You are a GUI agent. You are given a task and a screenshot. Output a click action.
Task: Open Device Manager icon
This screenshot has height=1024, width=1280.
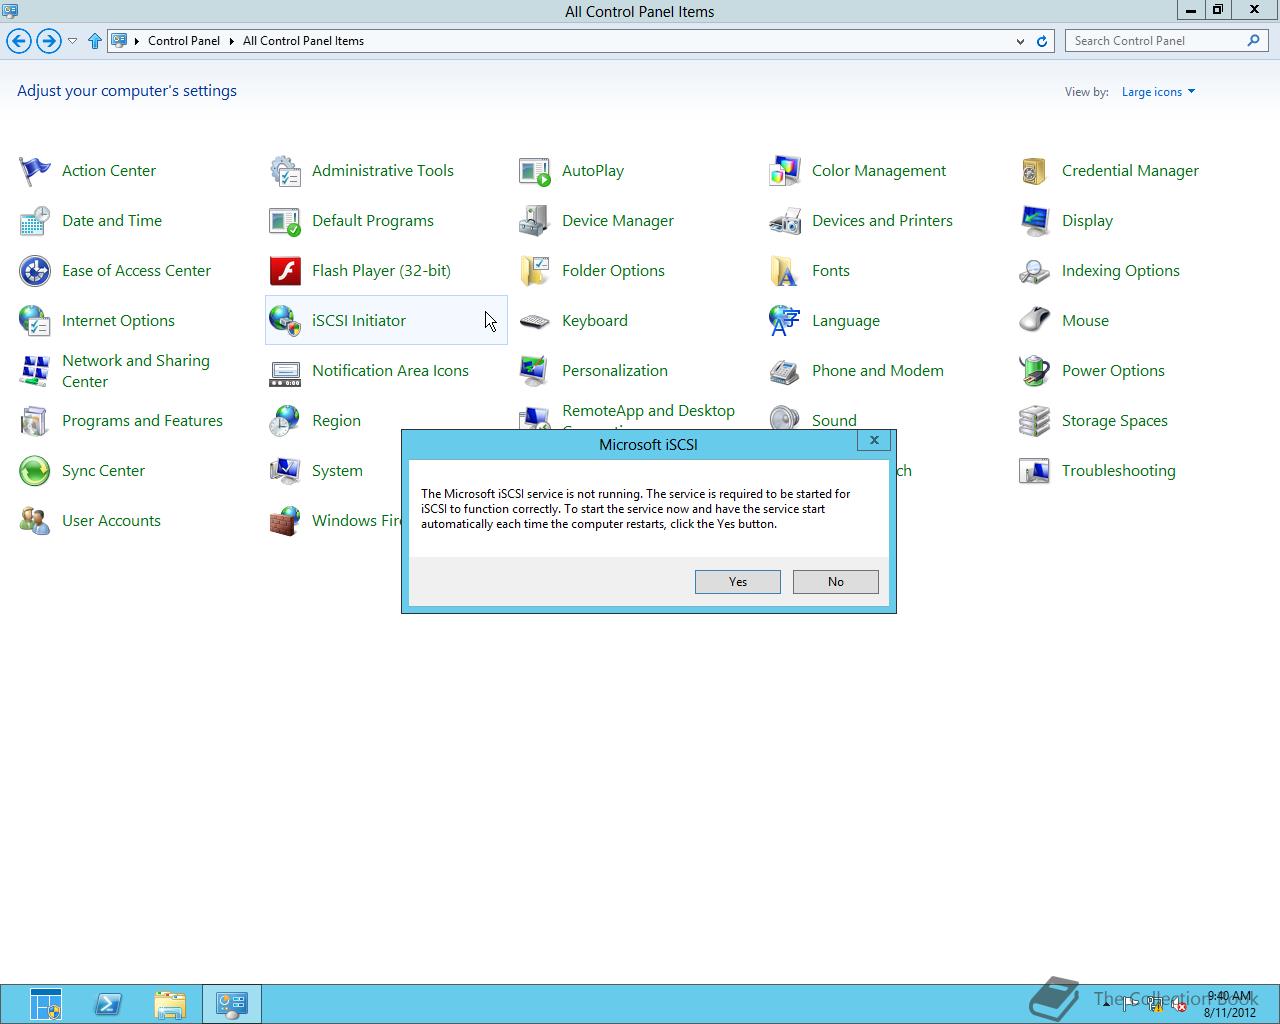pos(535,221)
